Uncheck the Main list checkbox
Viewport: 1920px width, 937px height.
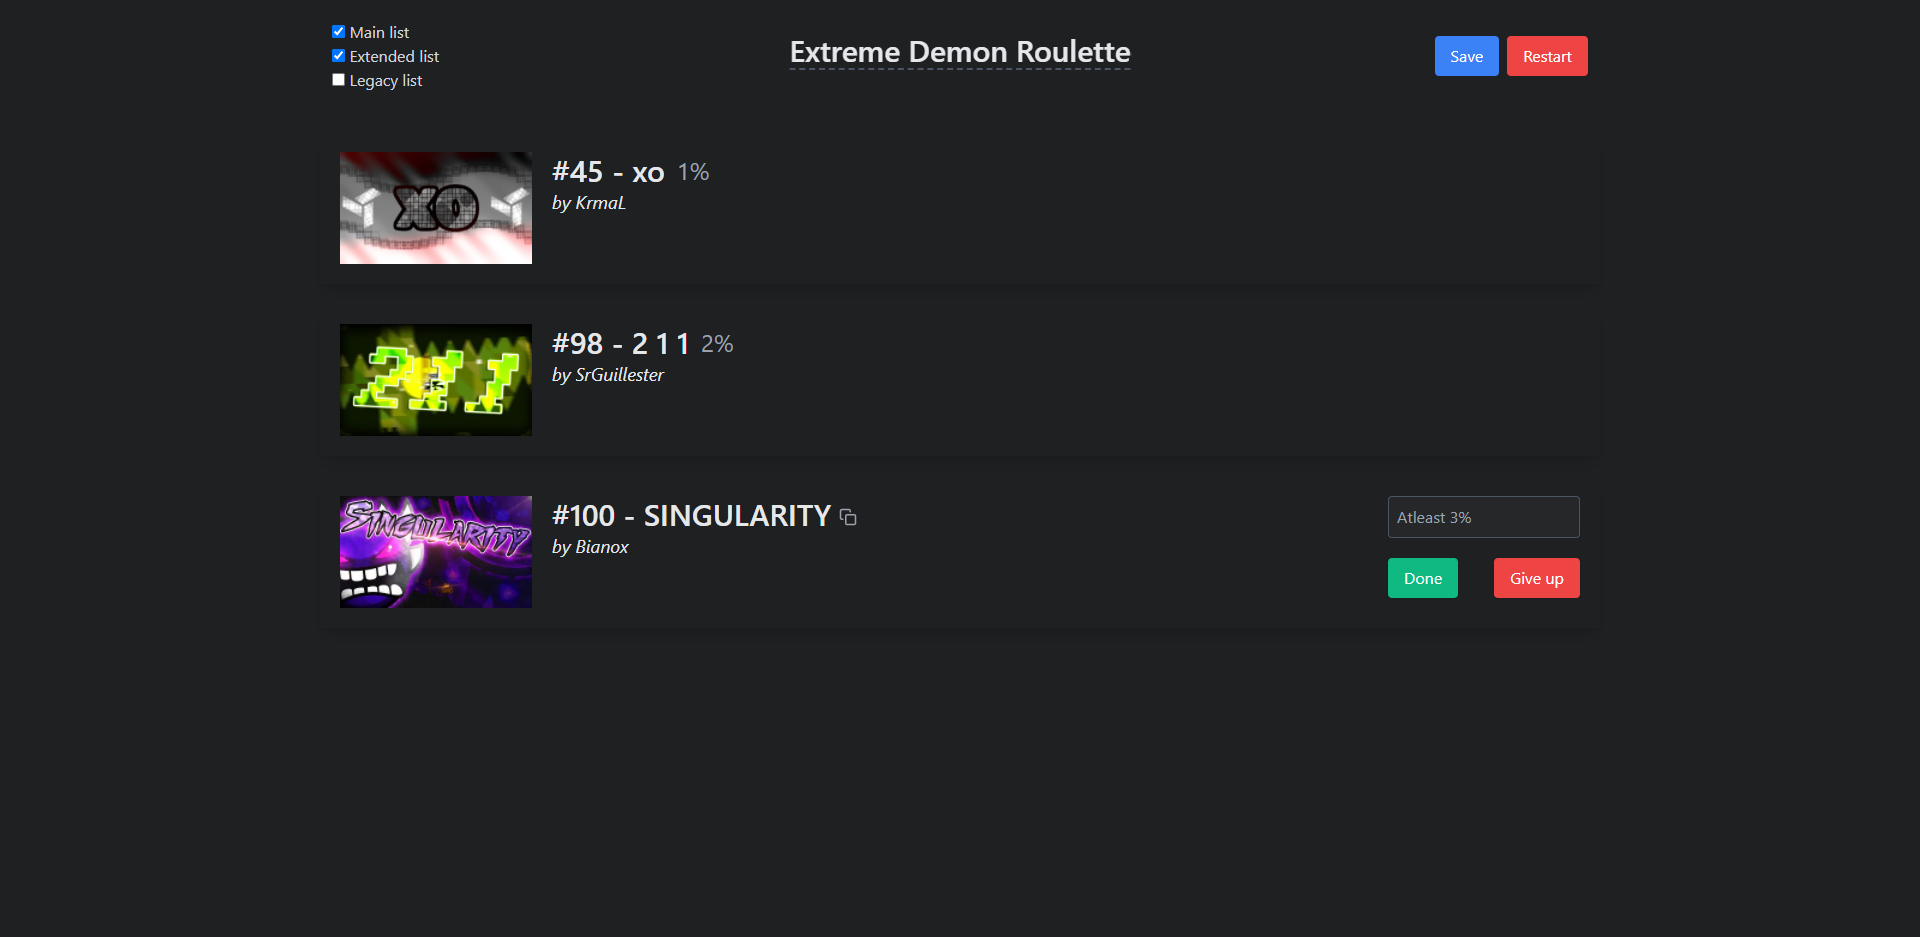point(338,32)
